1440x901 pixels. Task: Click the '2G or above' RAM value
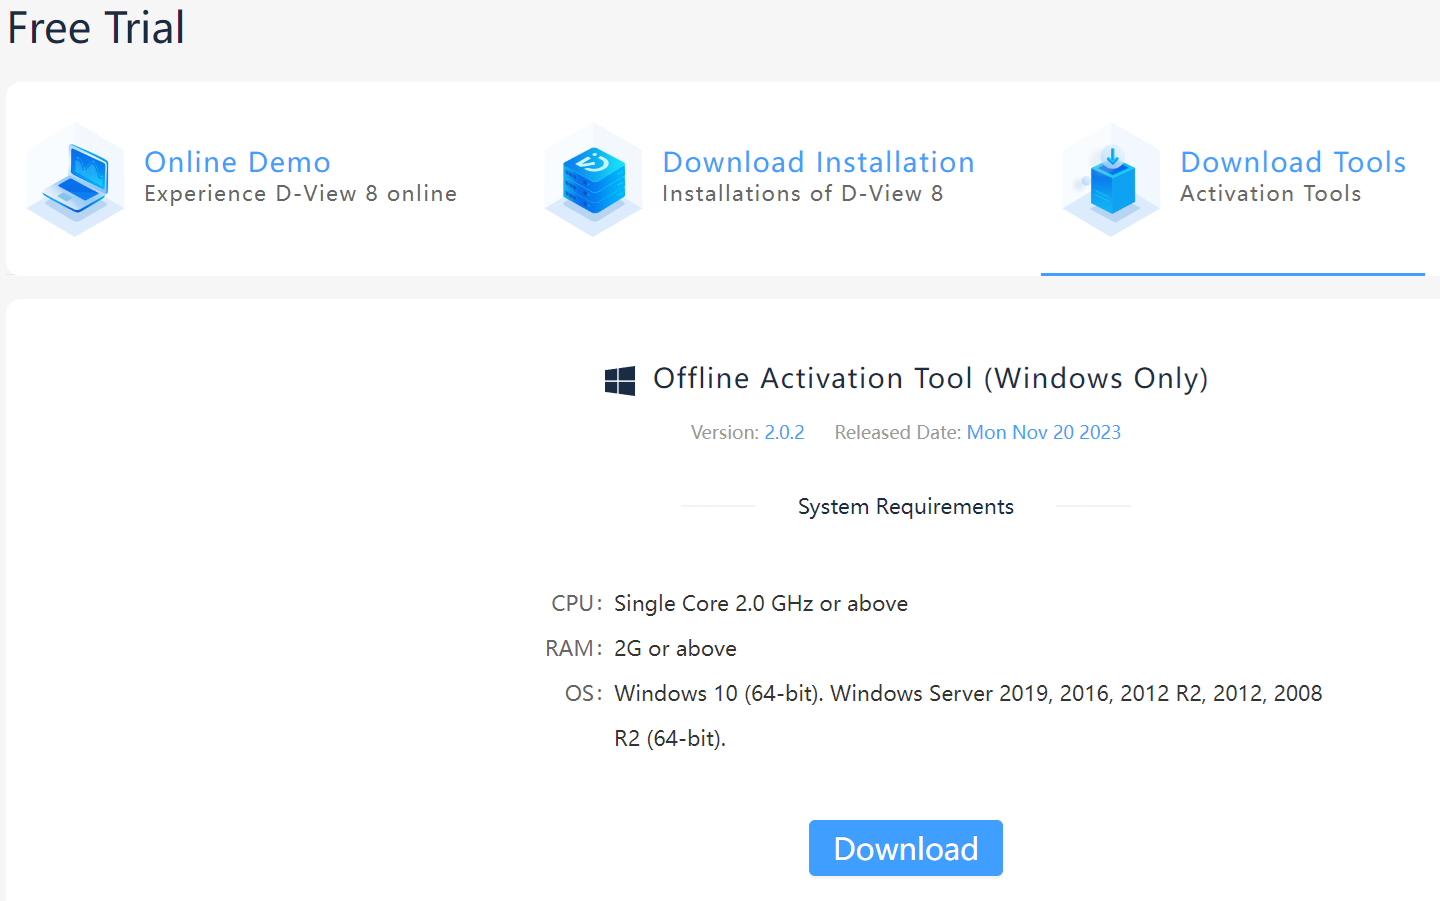[675, 649]
